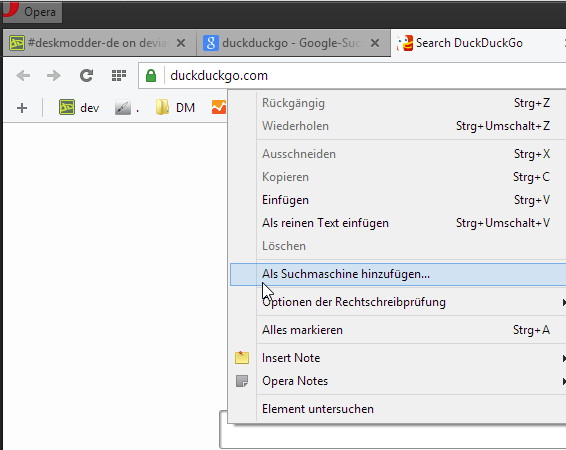The width and height of the screenshot is (566, 450).
Task: Click the DuckDuckGo search box
Action: (393, 436)
